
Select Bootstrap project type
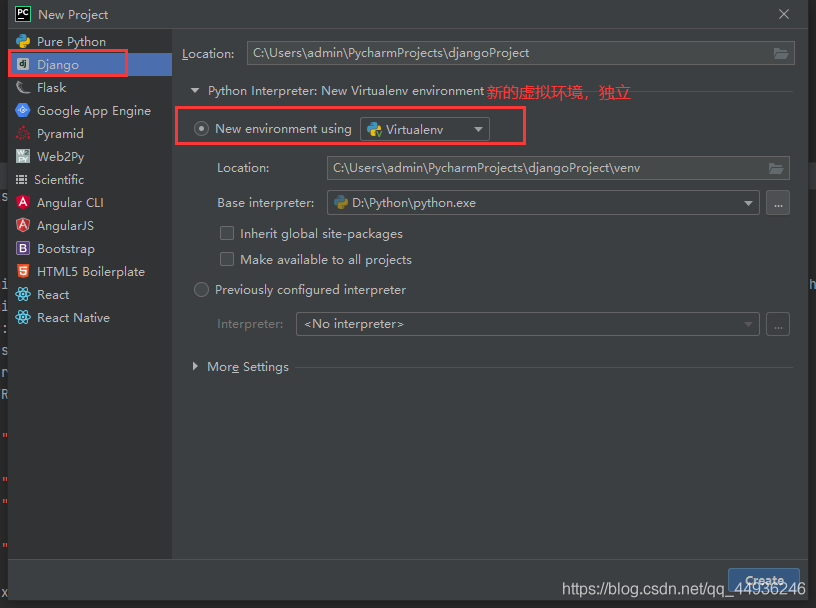point(90,248)
